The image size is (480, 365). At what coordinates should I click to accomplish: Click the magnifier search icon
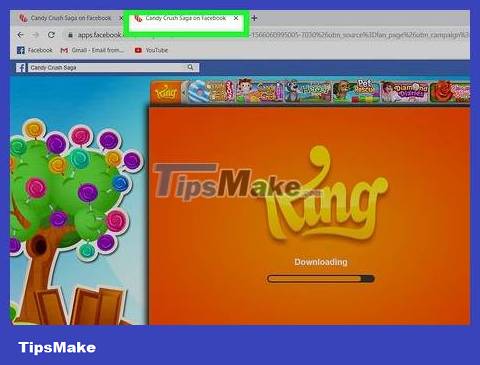tap(190, 68)
